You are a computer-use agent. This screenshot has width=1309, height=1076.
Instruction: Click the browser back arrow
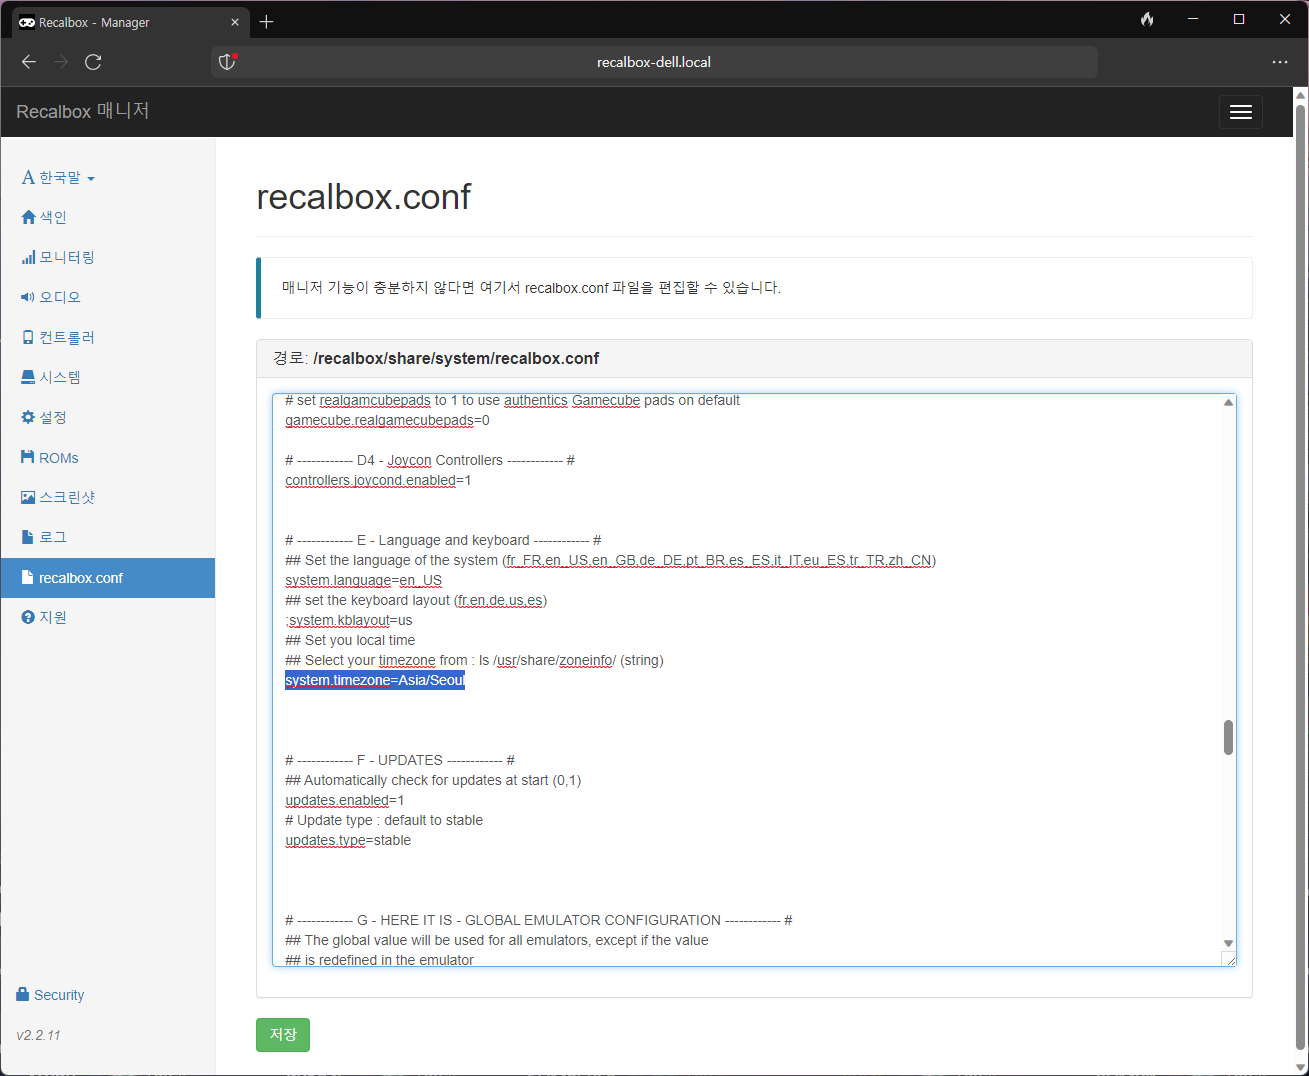tap(29, 62)
